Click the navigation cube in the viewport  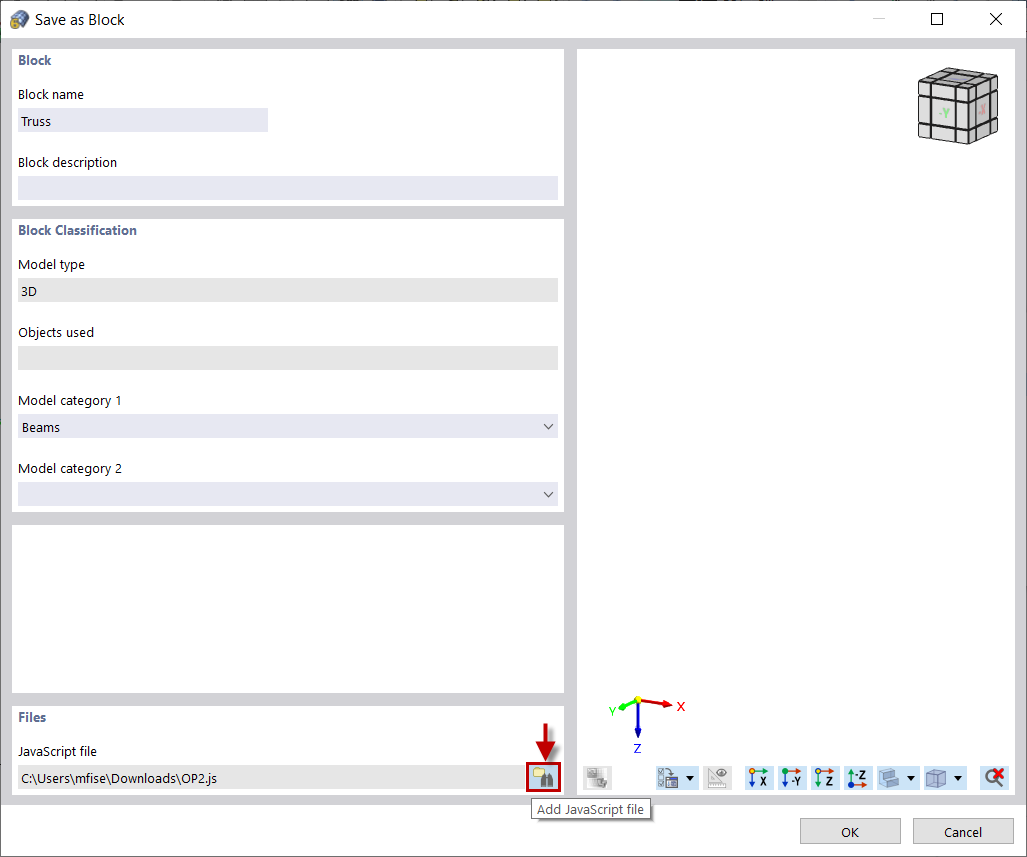[x=956, y=105]
